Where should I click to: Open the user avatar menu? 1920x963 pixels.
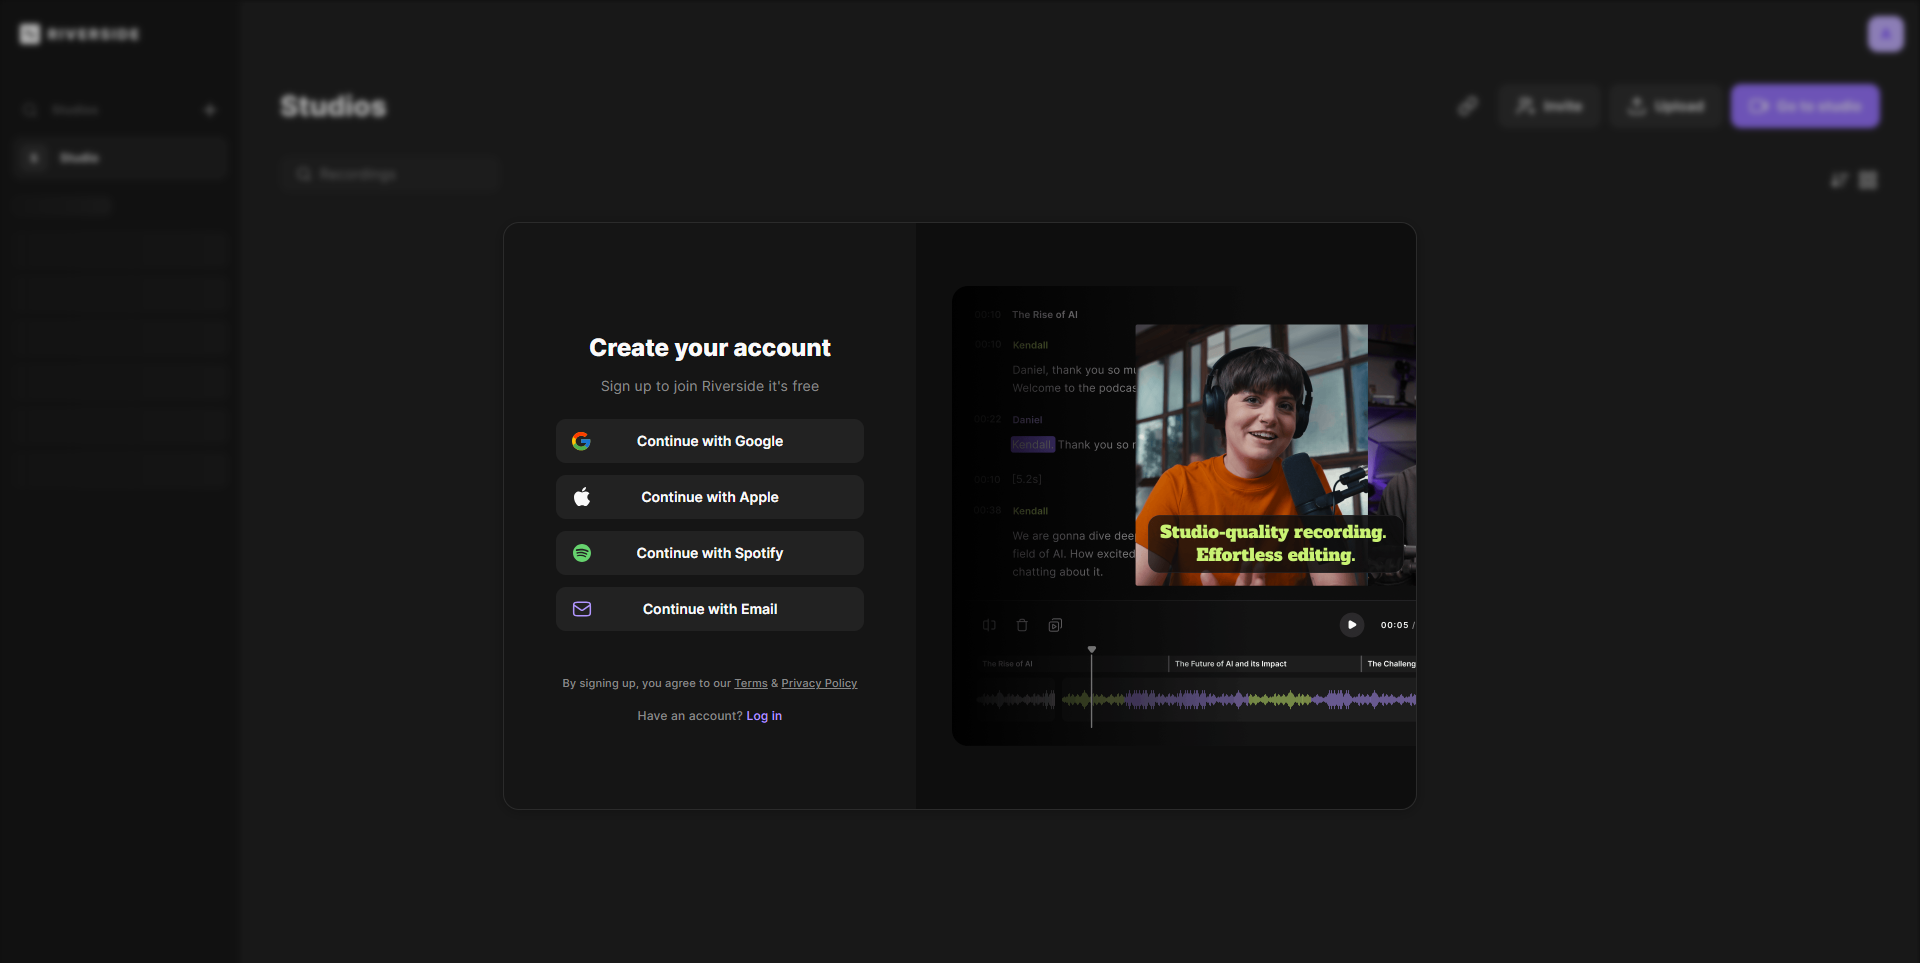coord(1886,34)
